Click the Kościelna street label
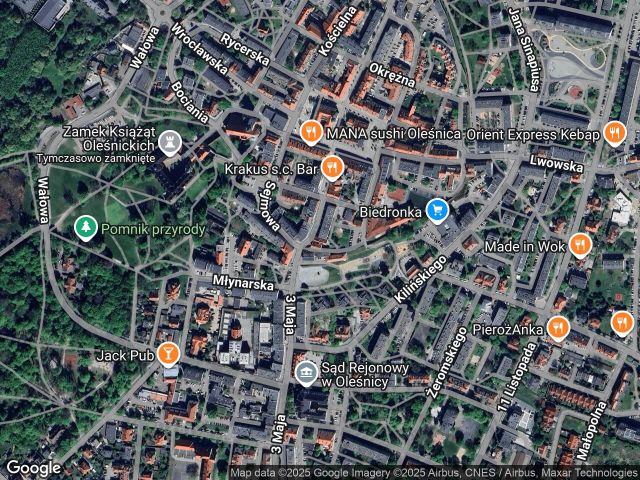This screenshot has width=640, height=480. [x=338, y=31]
